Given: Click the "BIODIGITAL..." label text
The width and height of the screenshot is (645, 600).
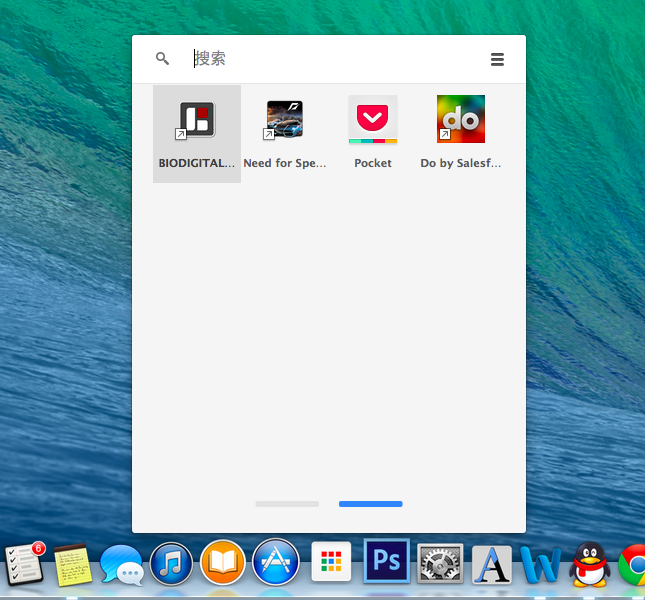Looking at the screenshot, I should [197, 163].
